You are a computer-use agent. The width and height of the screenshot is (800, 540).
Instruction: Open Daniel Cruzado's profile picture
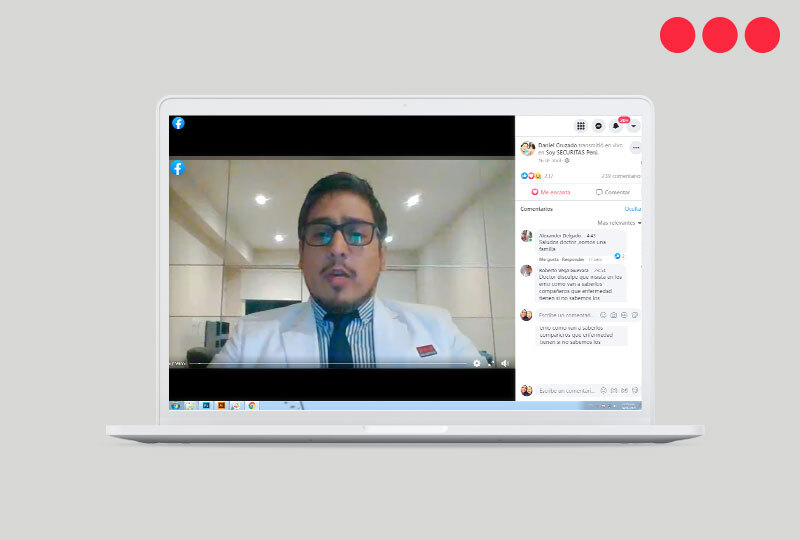[528, 149]
